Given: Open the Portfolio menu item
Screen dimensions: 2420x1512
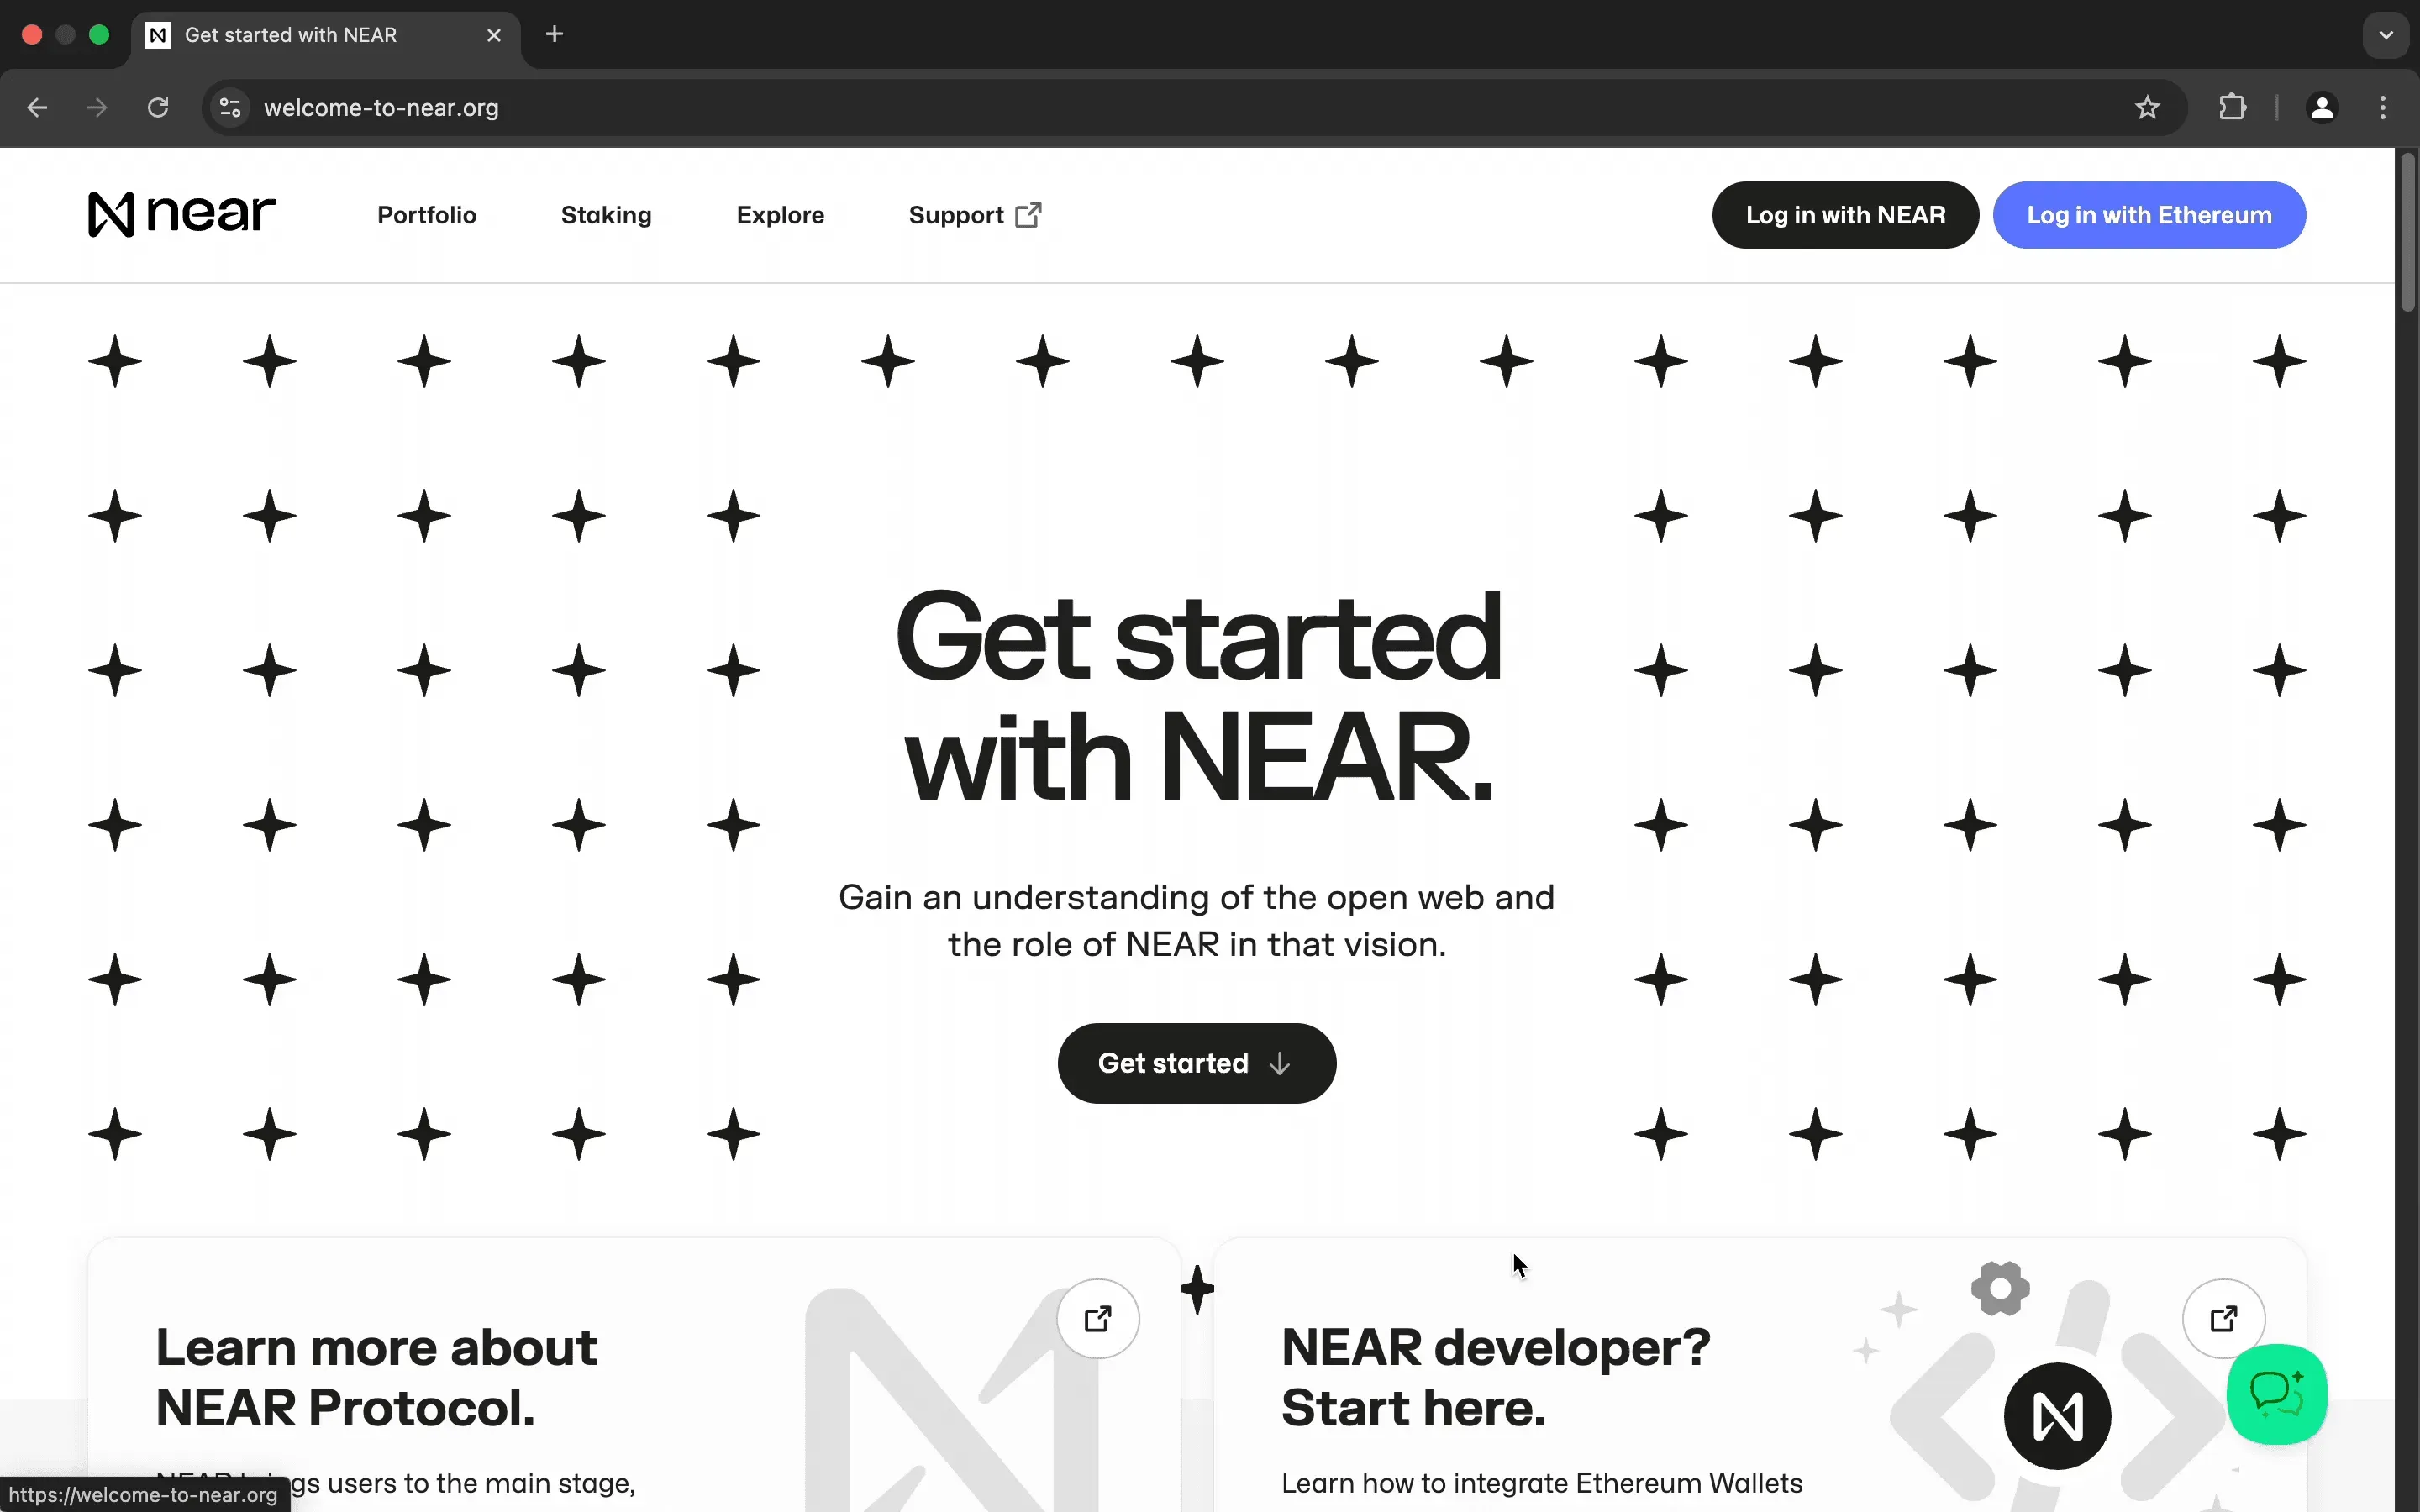Looking at the screenshot, I should (427, 215).
